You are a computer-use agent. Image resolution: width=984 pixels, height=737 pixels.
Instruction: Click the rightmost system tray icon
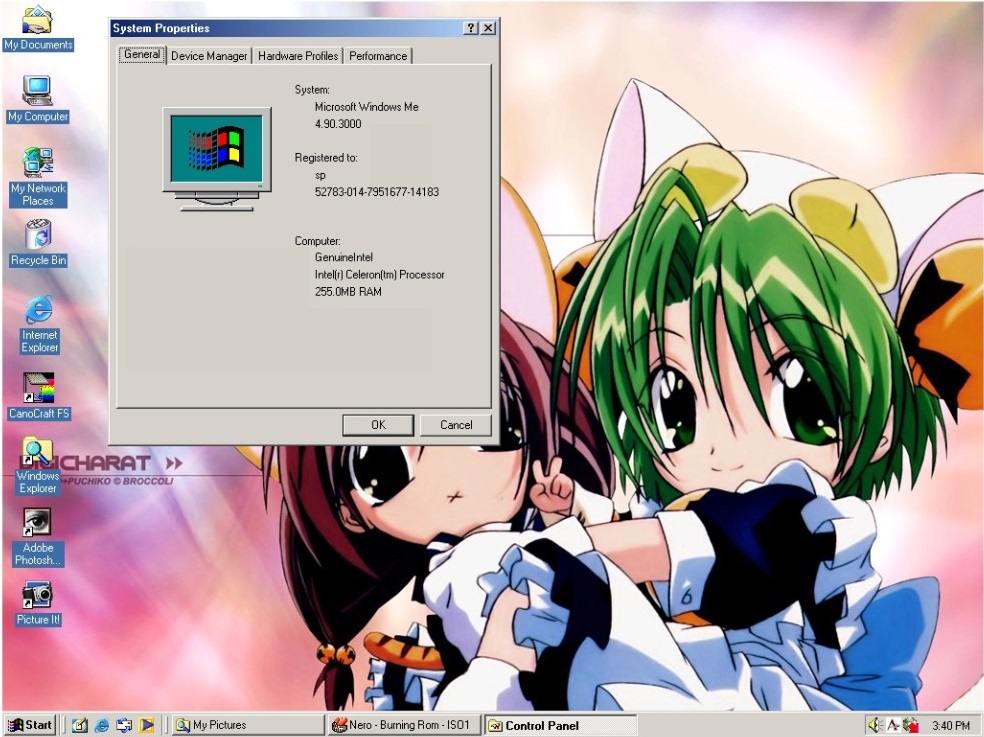(910, 725)
